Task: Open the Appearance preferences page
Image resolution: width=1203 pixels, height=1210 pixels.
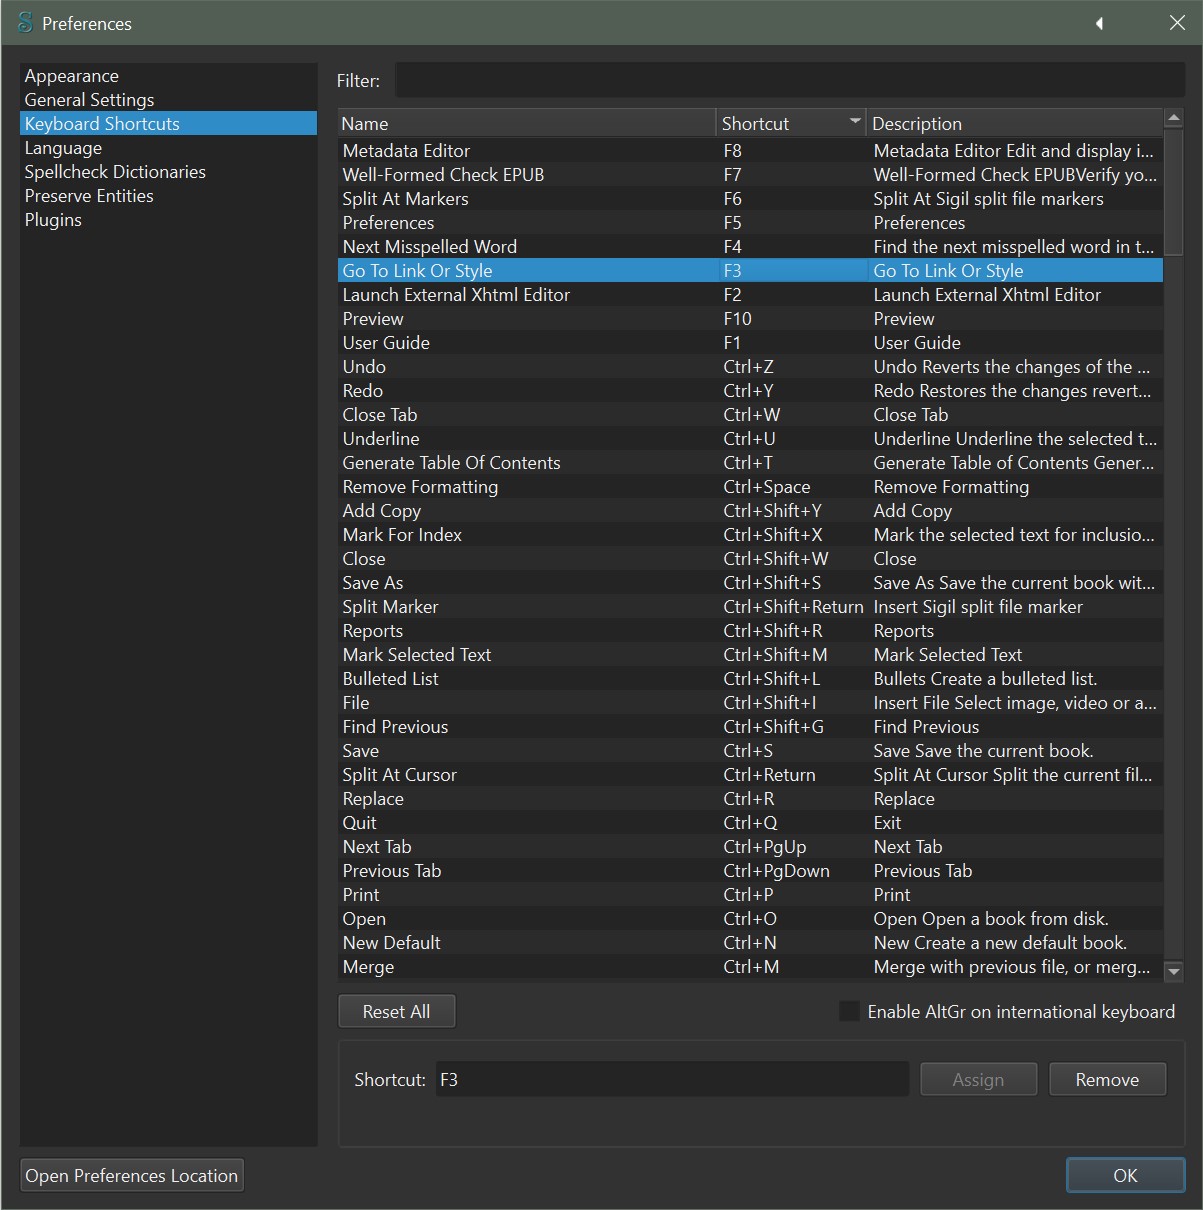Action: click(72, 76)
